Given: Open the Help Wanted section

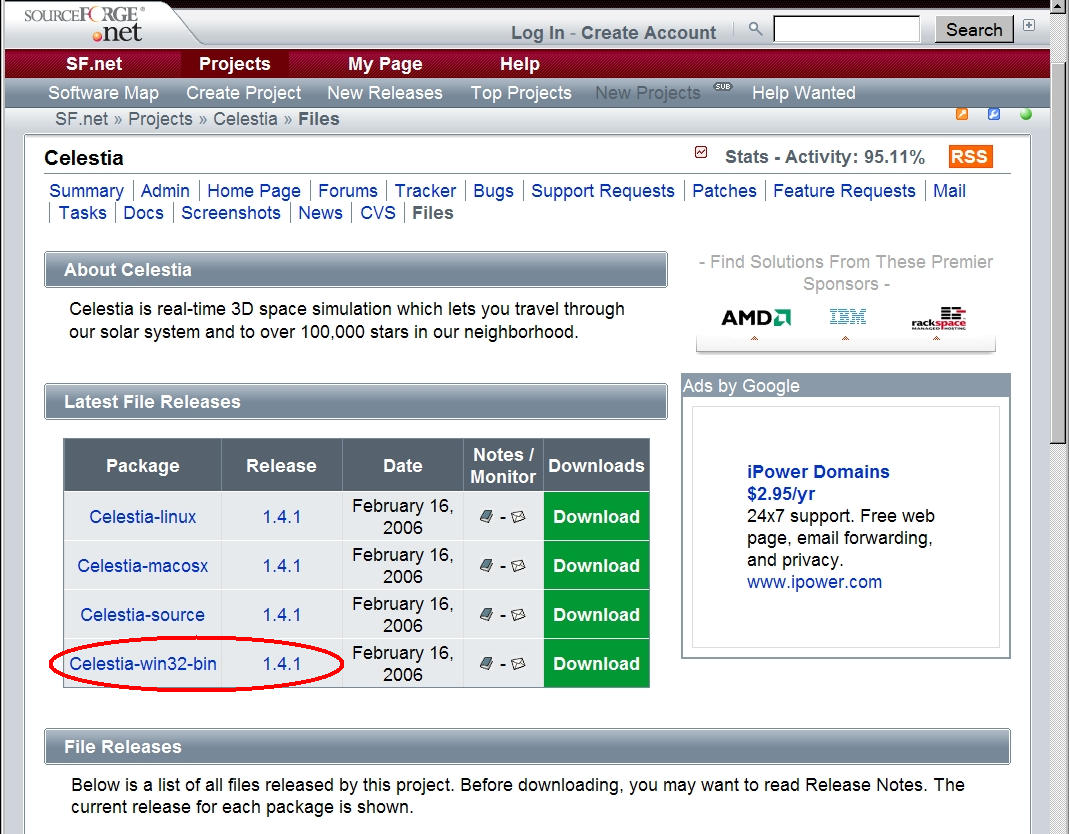Looking at the screenshot, I should click(804, 93).
